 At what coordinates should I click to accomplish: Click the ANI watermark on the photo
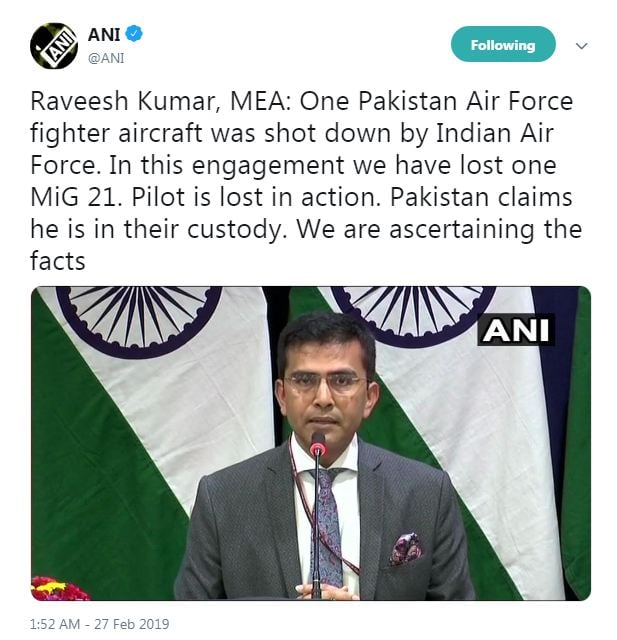click(516, 330)
